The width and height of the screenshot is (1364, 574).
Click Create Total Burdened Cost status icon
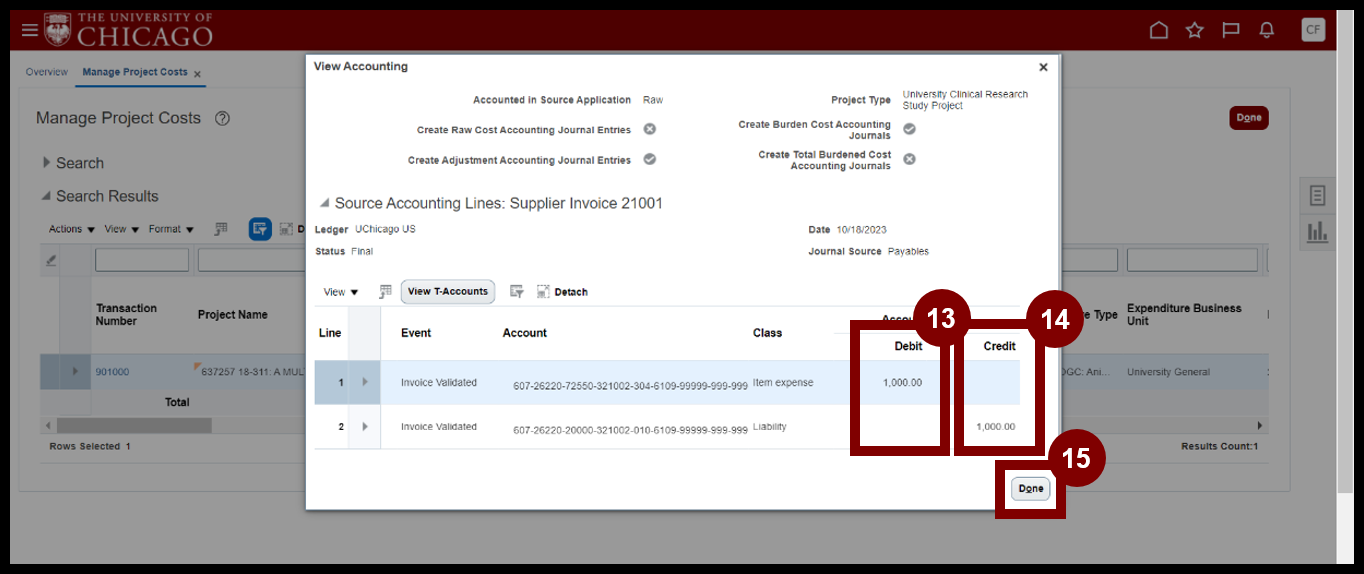[x=909, y=159]
